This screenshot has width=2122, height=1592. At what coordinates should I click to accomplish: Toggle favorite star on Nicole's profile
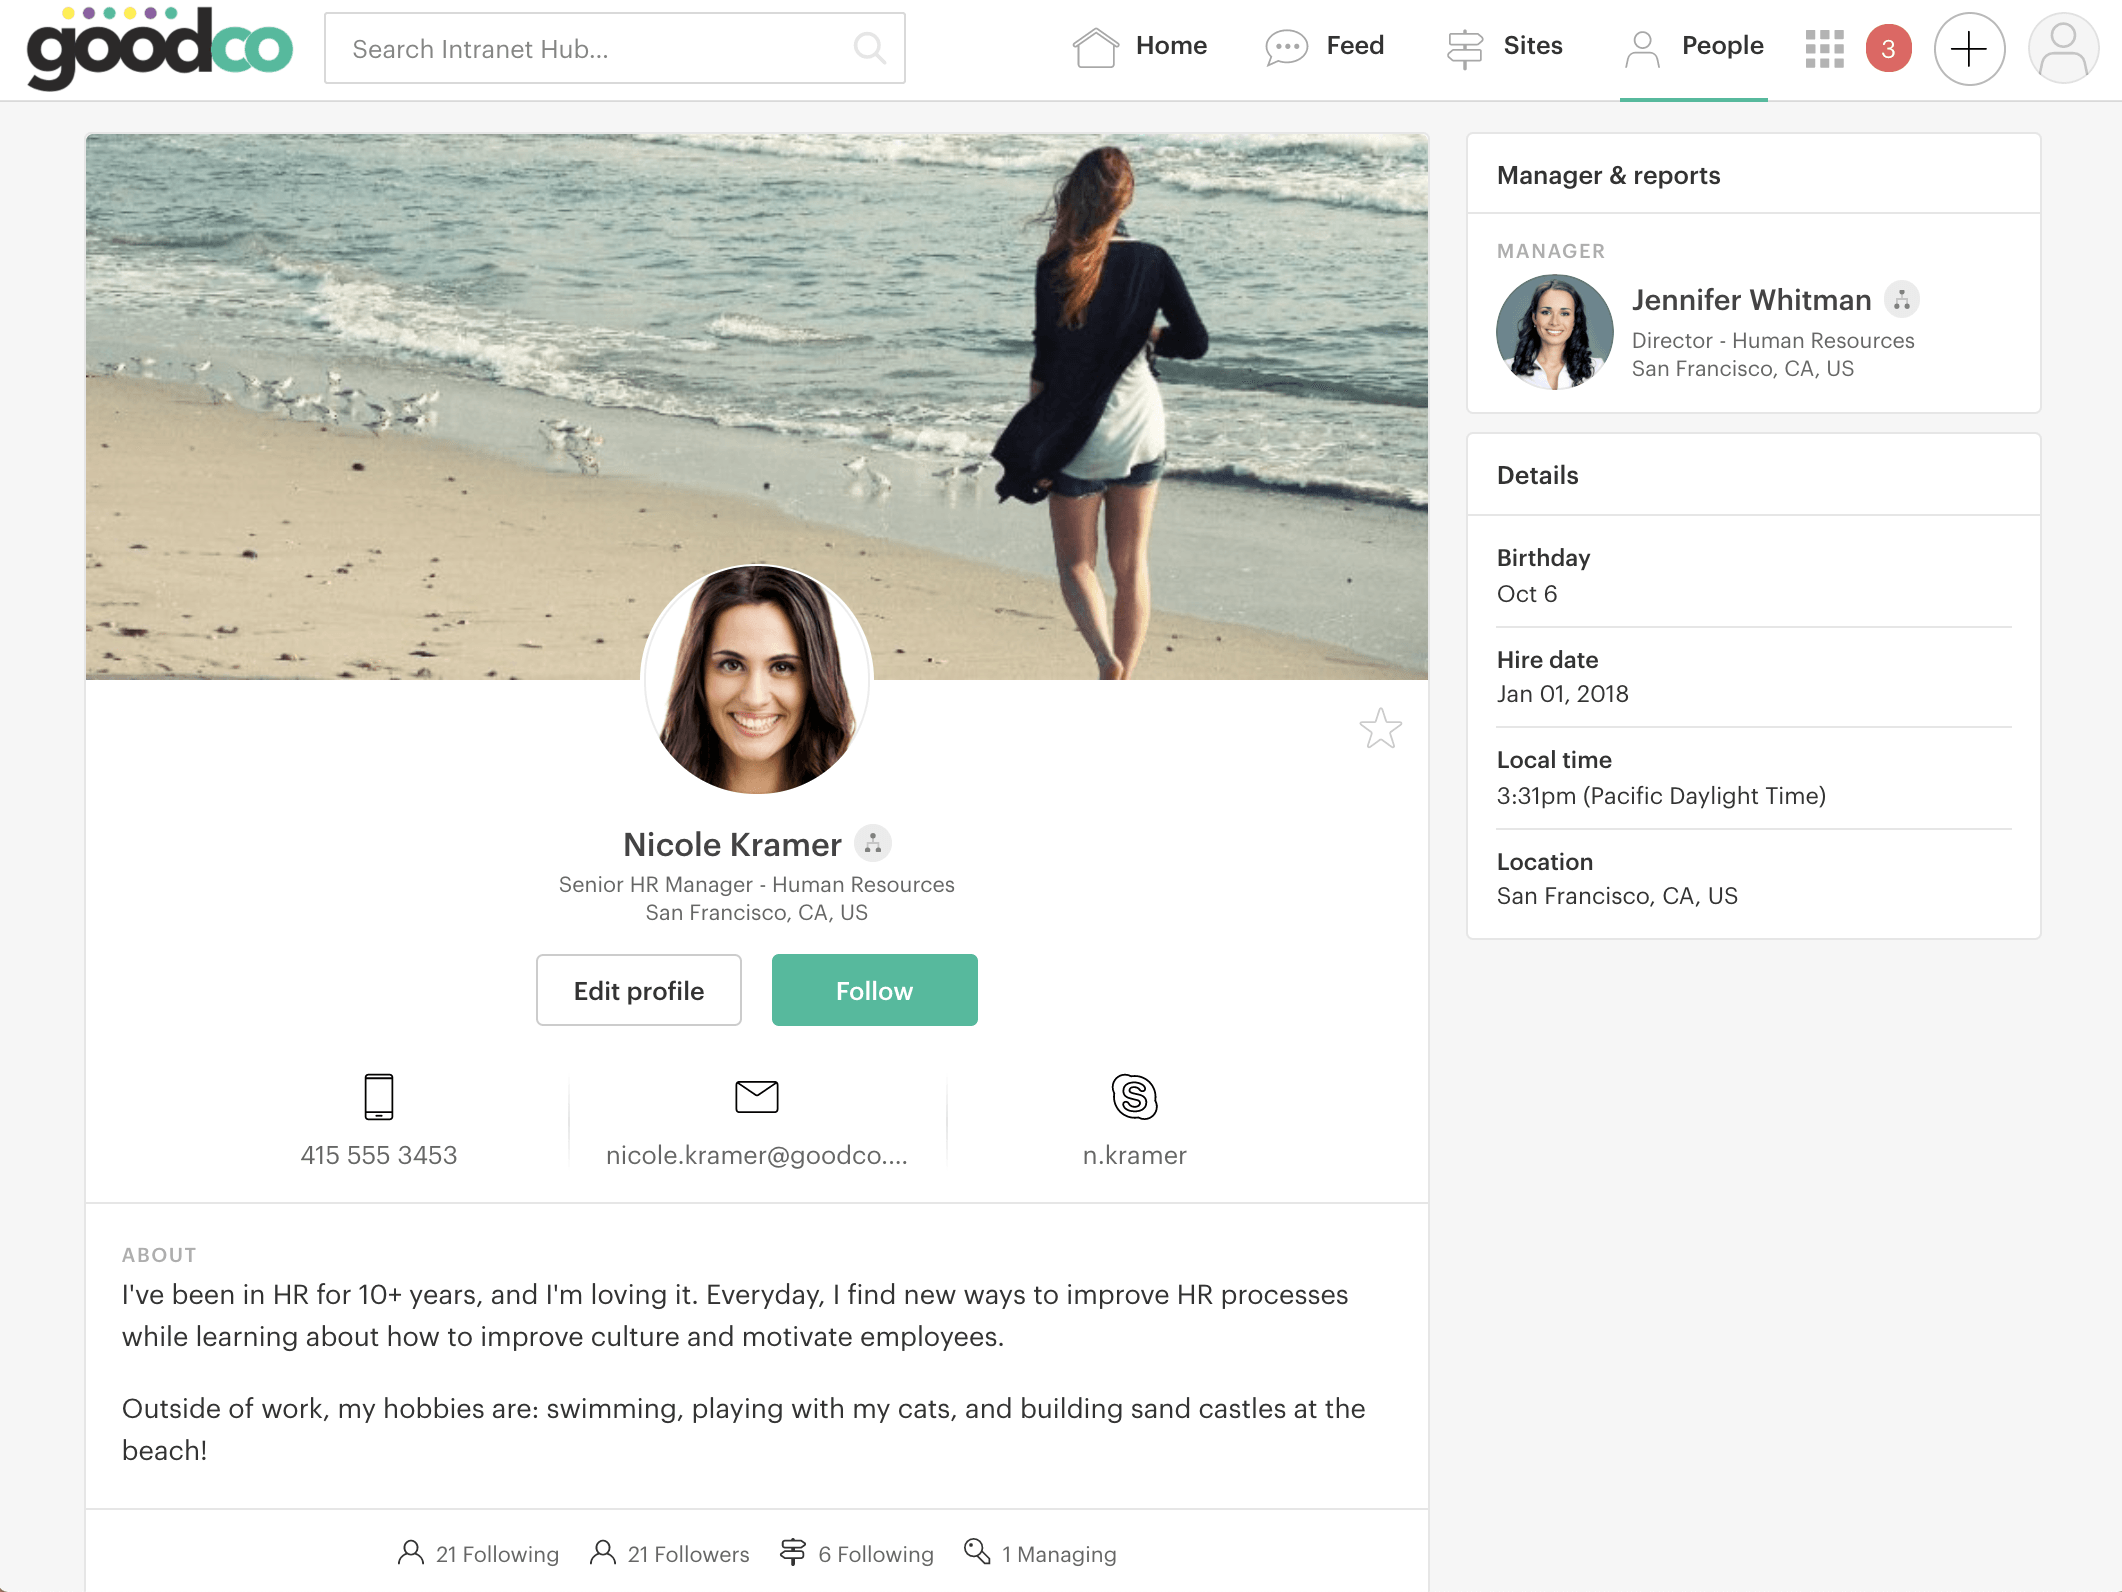coord(1381,729)
